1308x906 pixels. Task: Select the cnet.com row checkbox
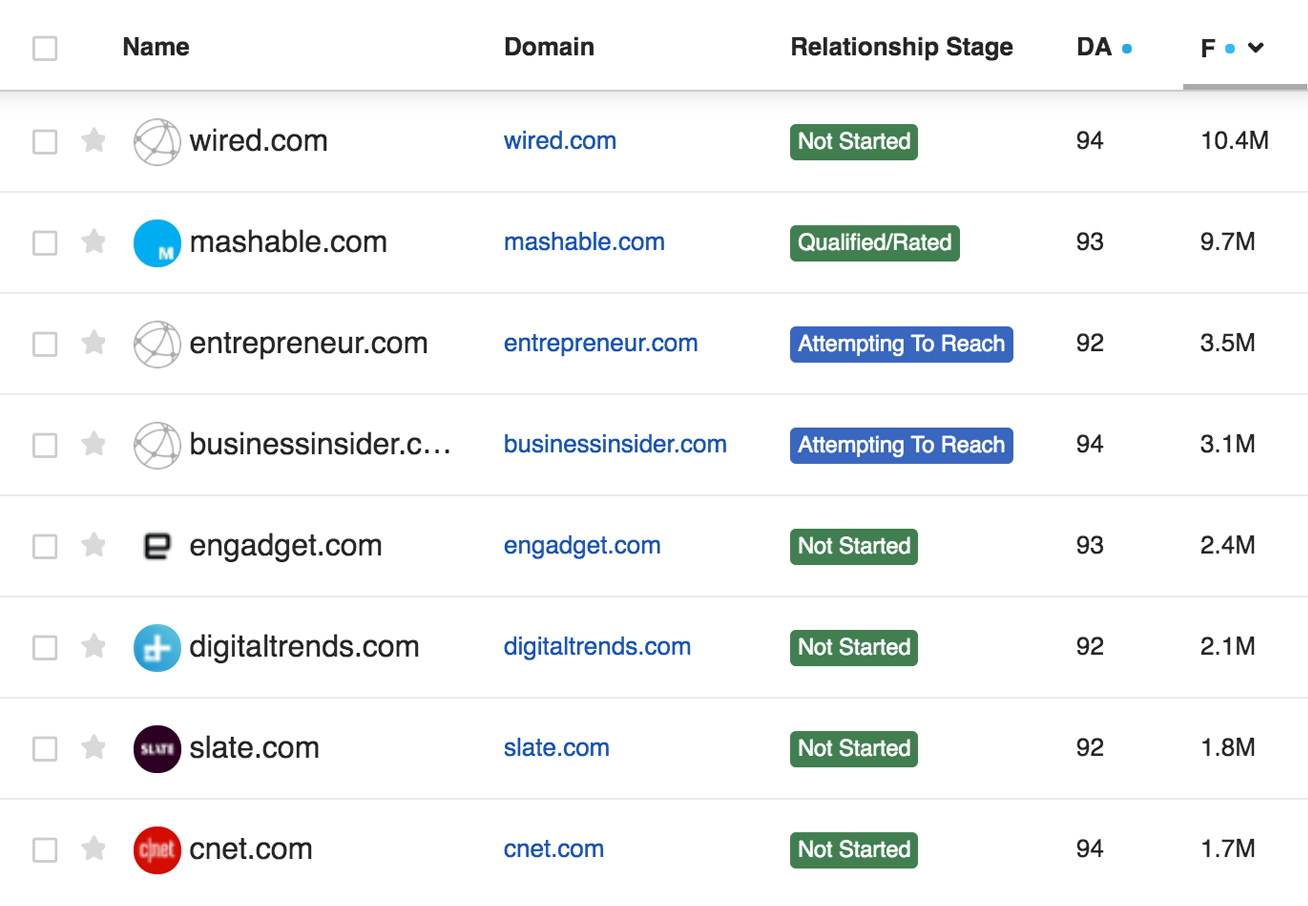click(x=45, y=850)
